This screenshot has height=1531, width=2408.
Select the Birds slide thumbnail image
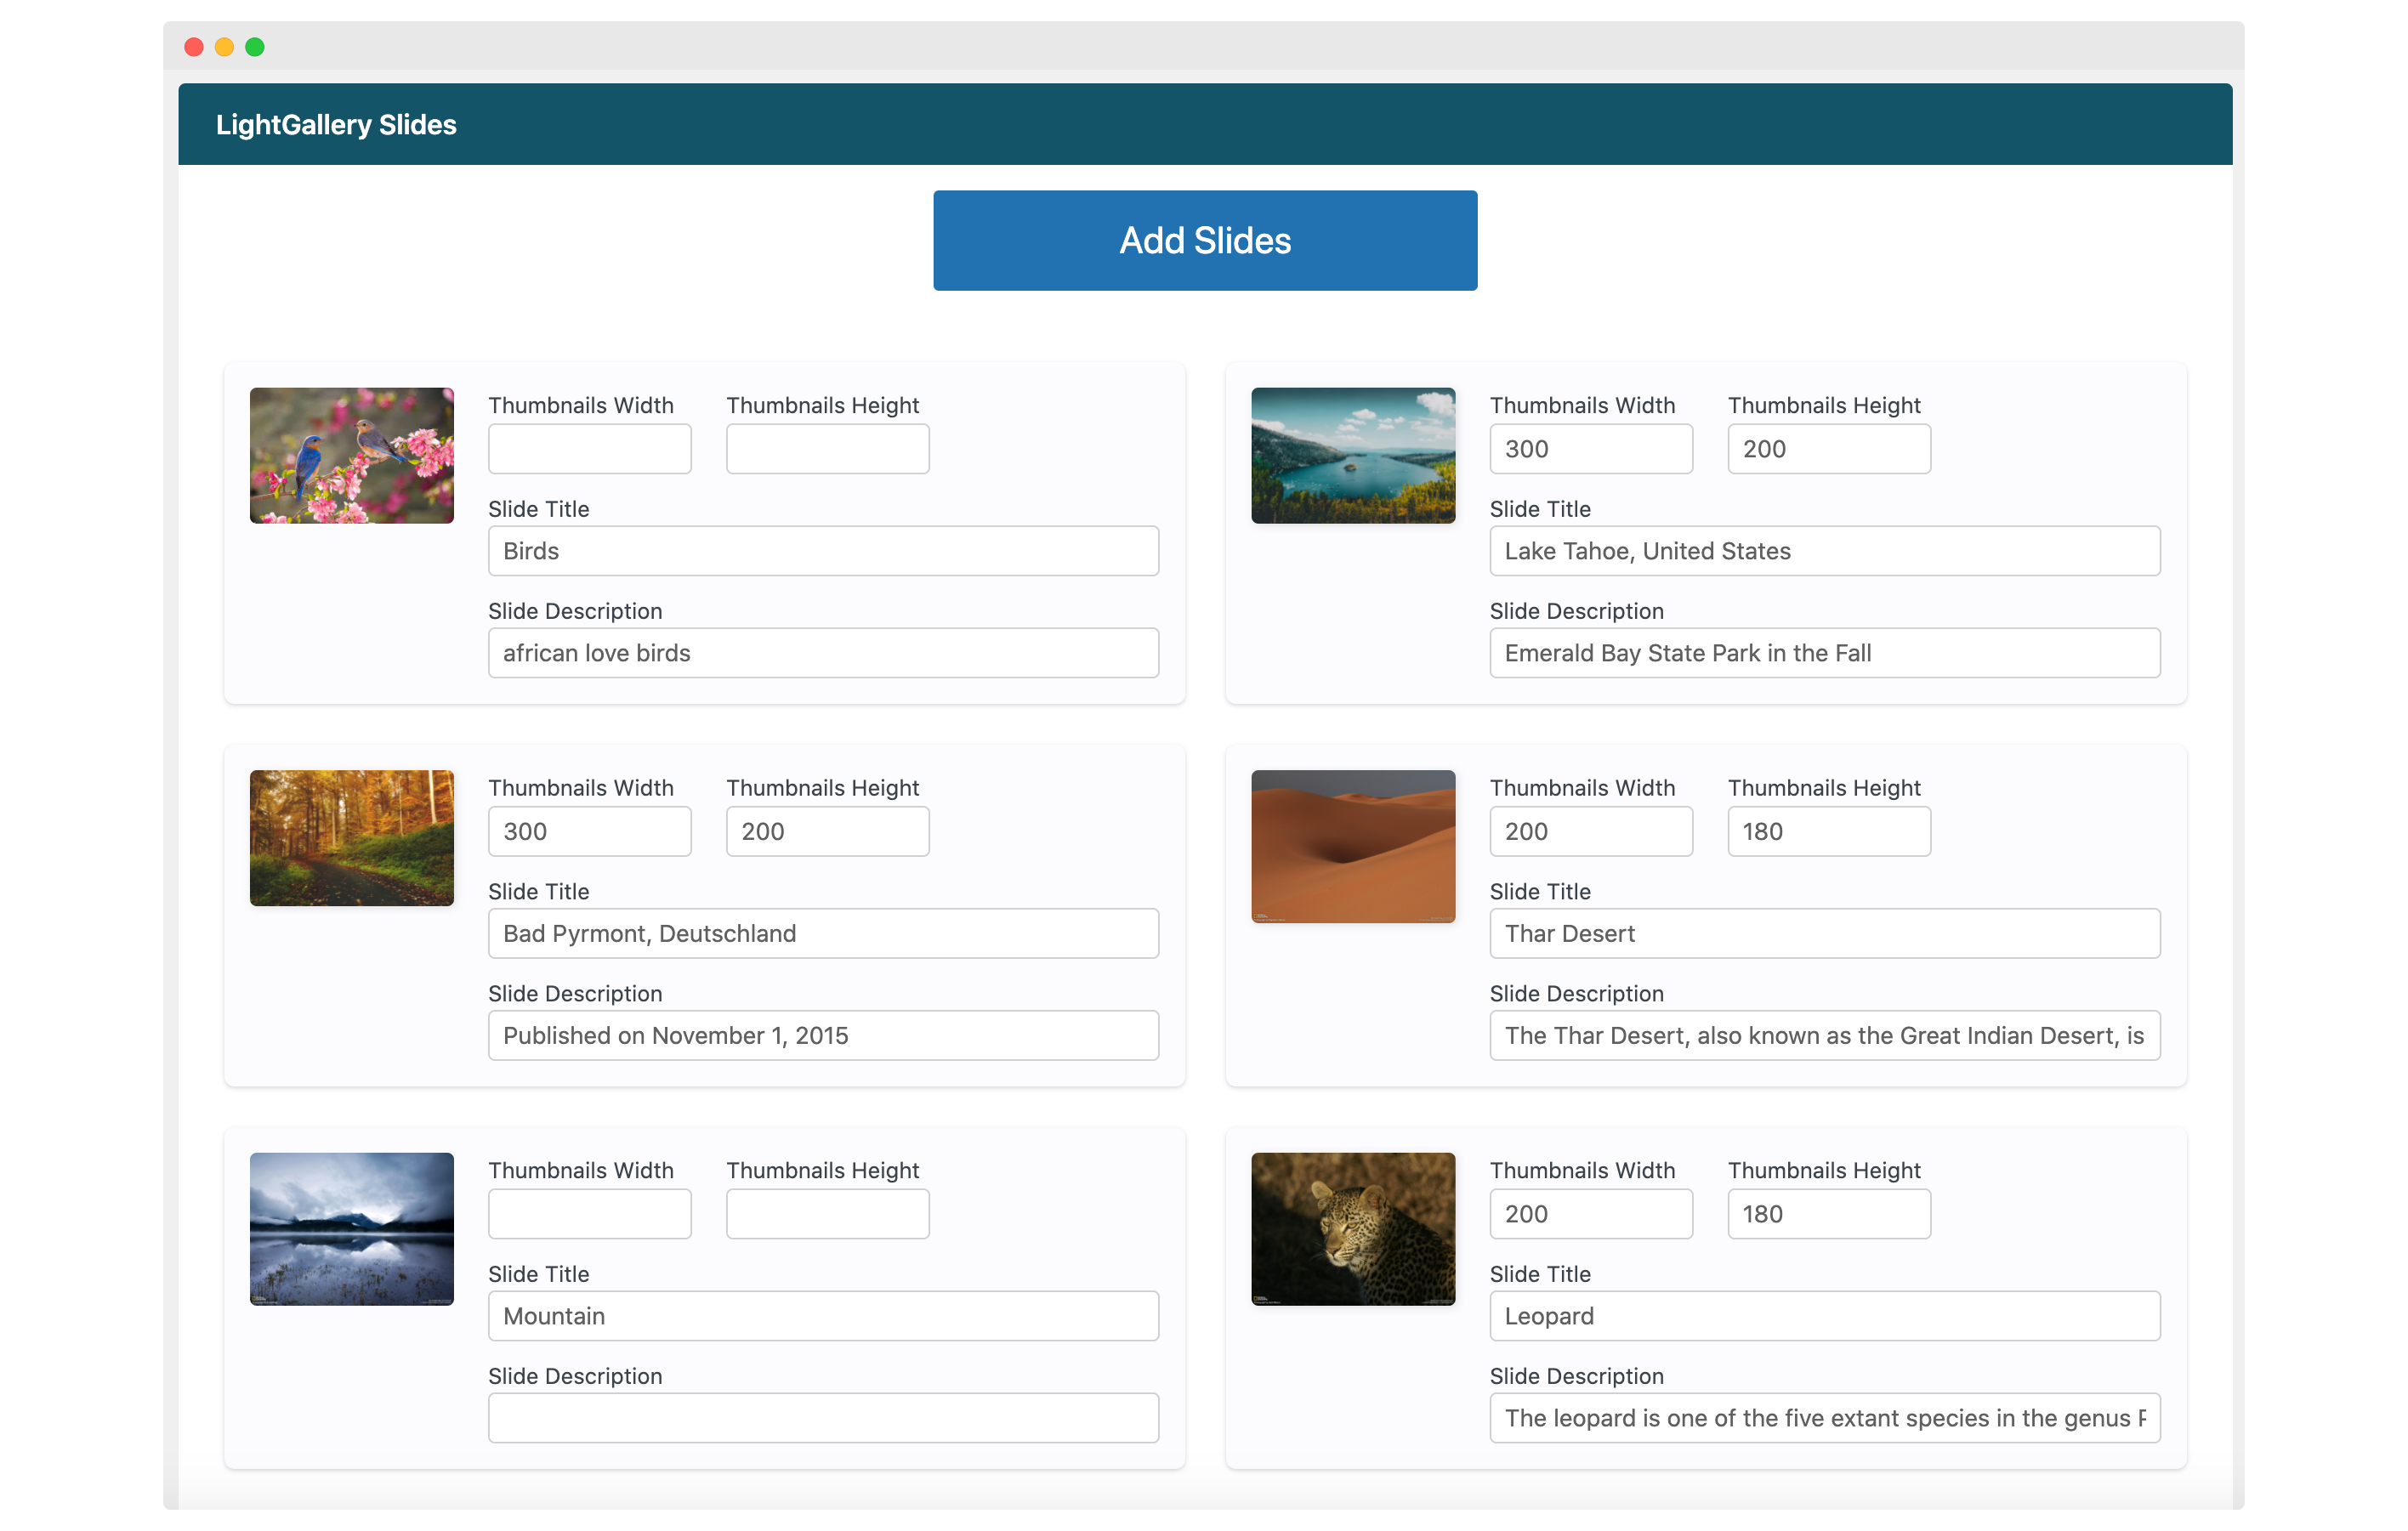click(351, 455)
